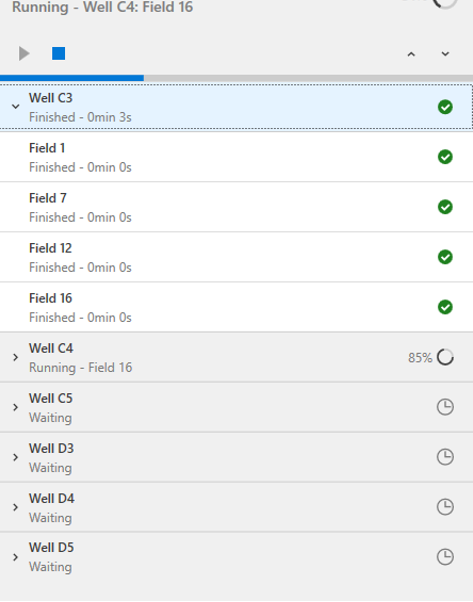This screenshot has width=473, height=602.
Task: Click Well D4 waiting clock icon
Action: 445,507
